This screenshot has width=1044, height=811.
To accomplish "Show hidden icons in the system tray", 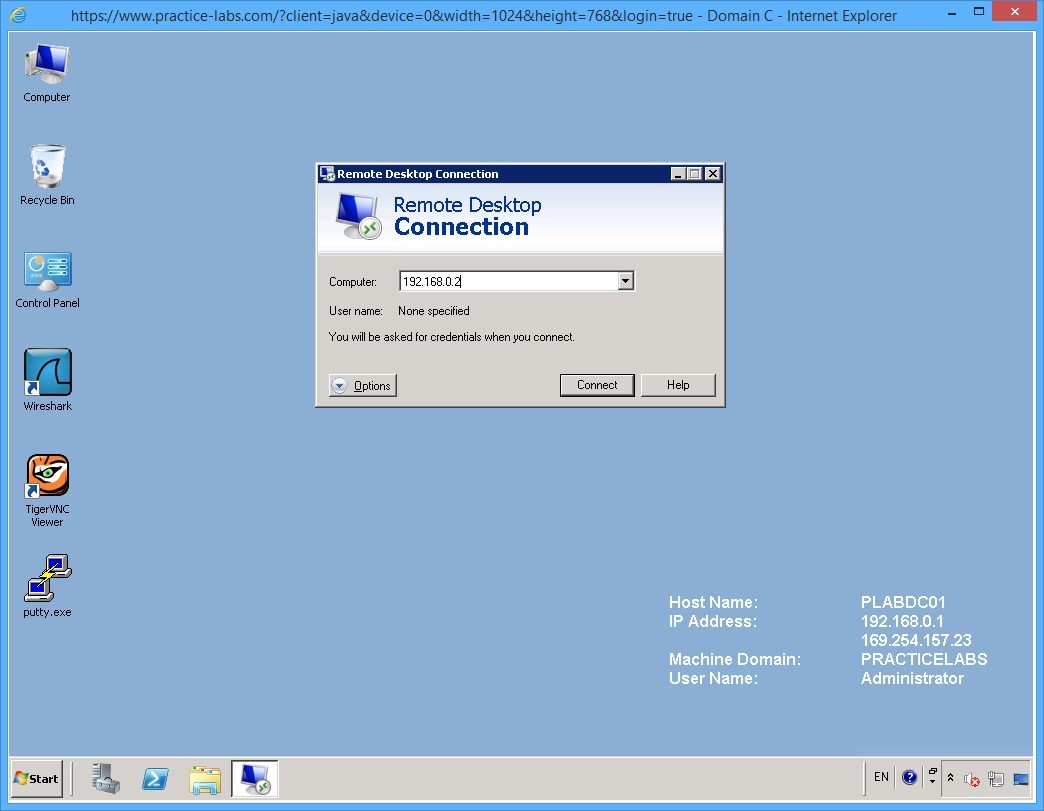I will [951, 777].
